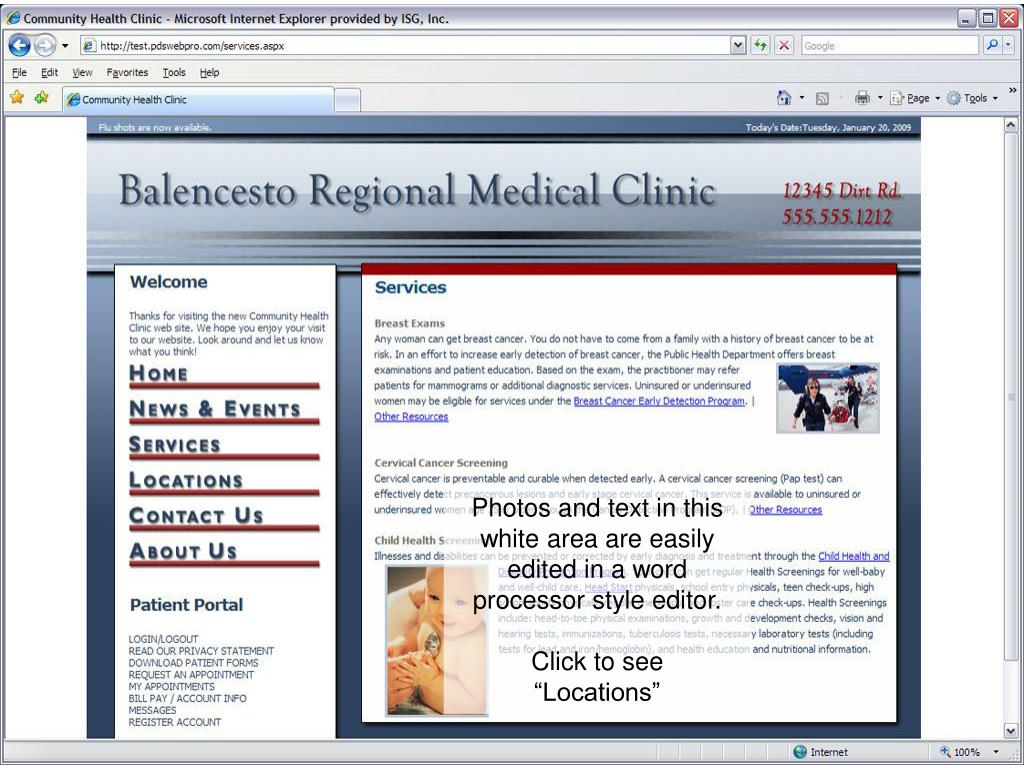Open My Appointments link
Screen dimensions: 1024x768
171,686
